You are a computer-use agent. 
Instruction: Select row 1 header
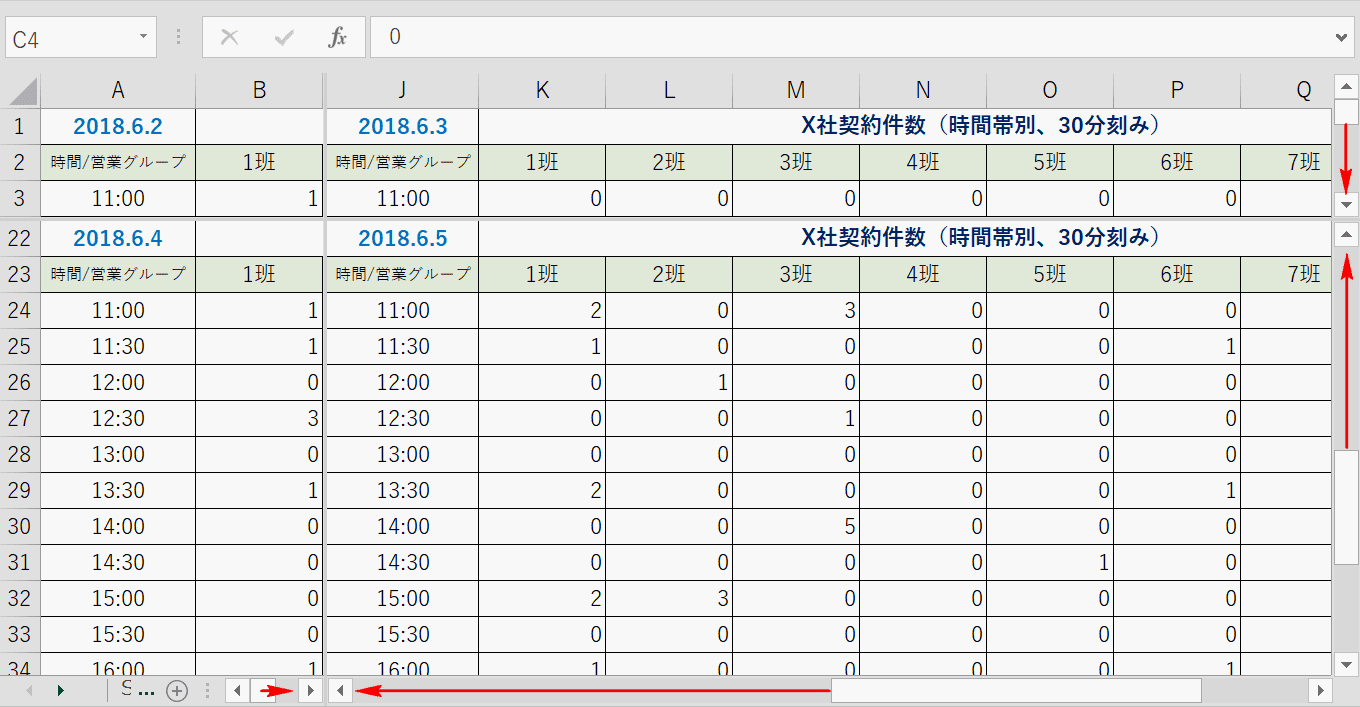20,126
